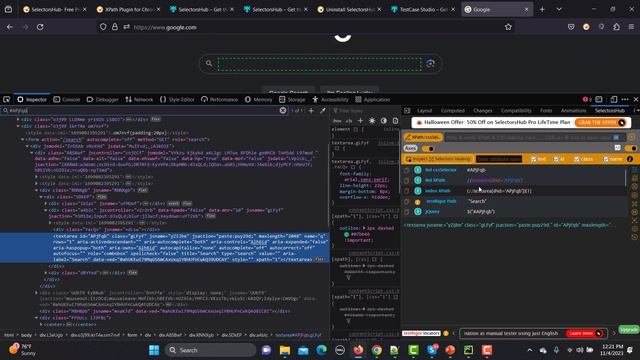The height and width of the screenshot is (360, 640).
Task: Toggle light color scheme simulation
Action: [x=372, y=121]
